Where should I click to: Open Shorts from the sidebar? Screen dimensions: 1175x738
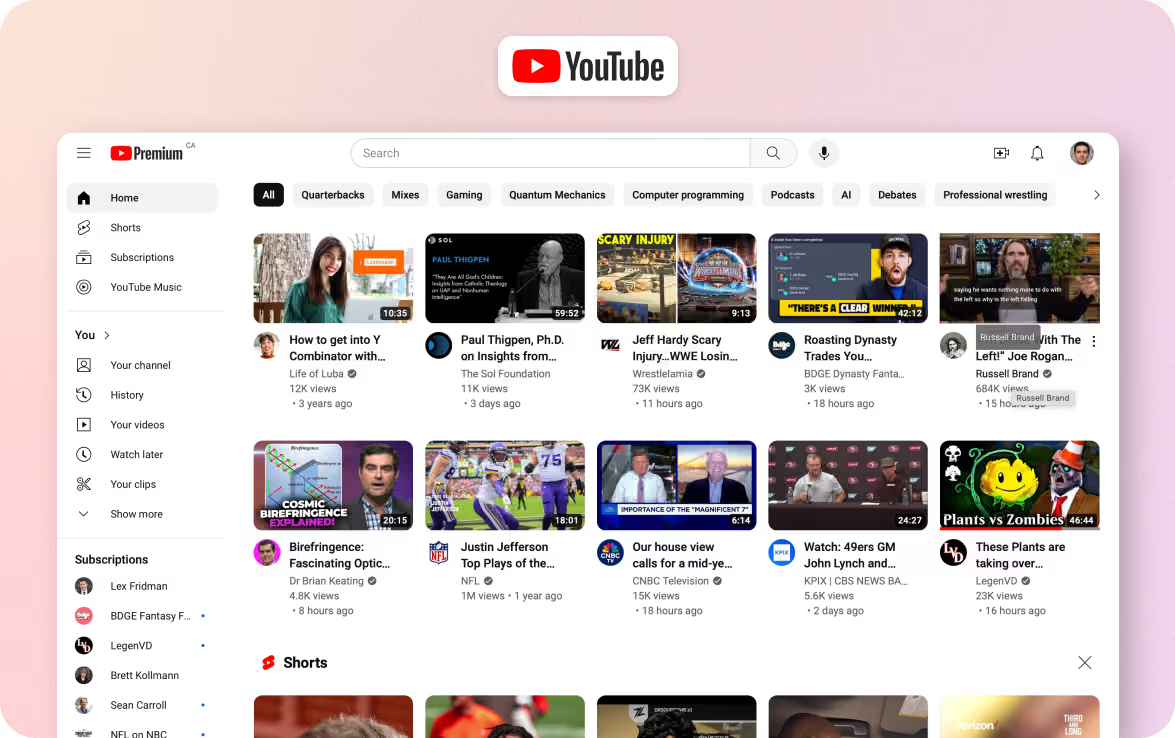(142, 228)
